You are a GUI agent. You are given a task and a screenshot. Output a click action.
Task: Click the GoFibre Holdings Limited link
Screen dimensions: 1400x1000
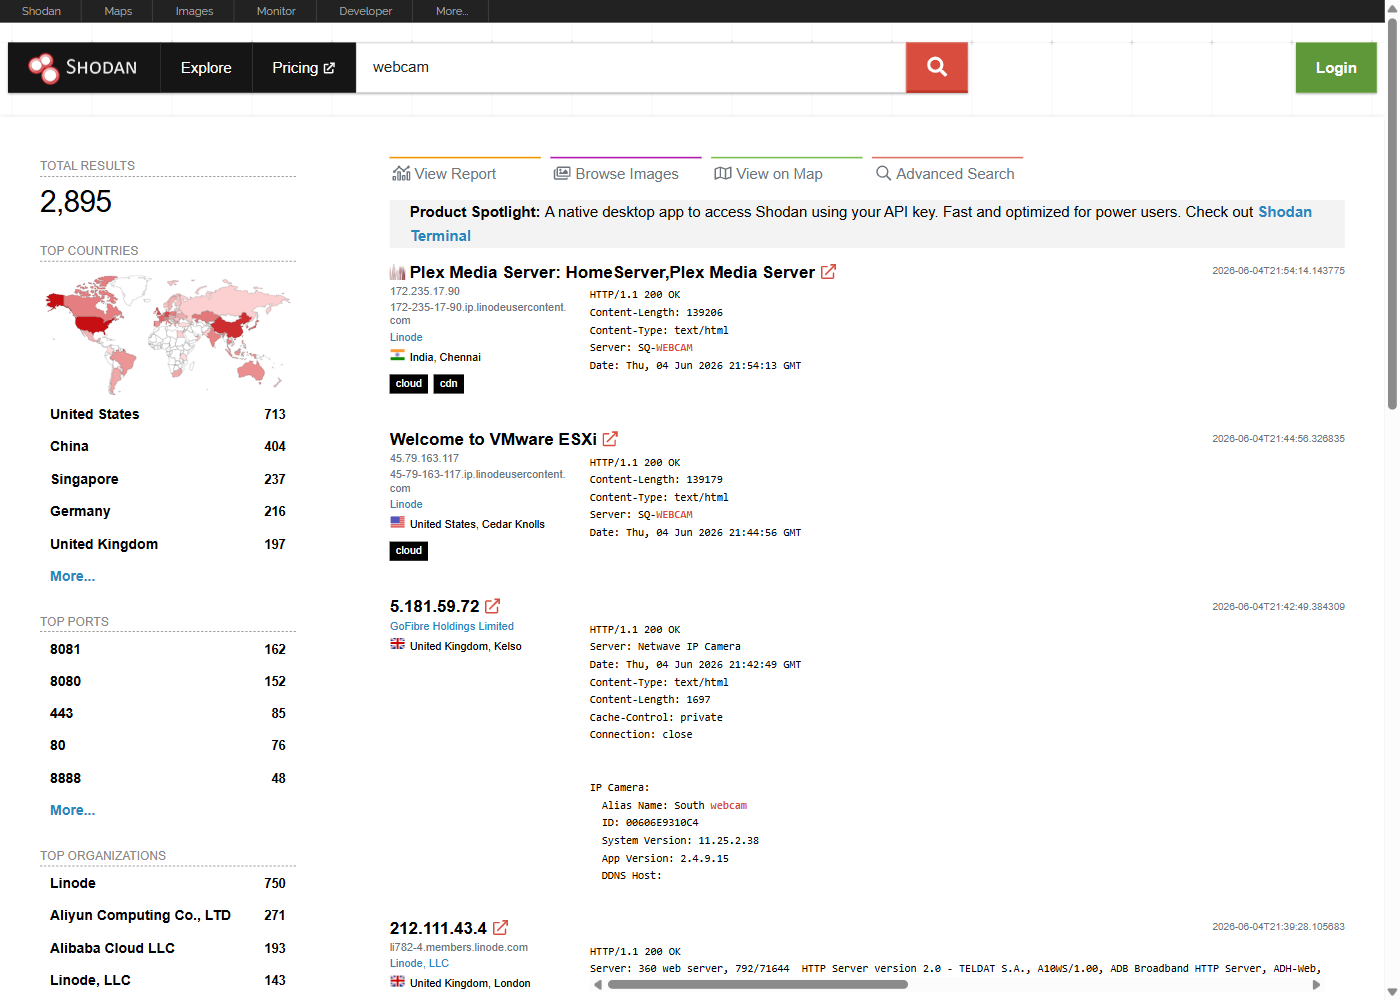click(452, 626)
